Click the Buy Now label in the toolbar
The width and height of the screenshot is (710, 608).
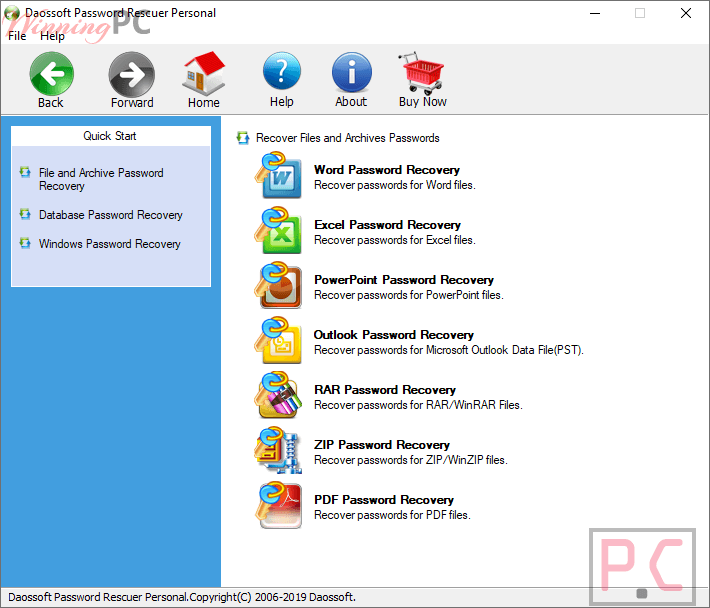(423, 102)
